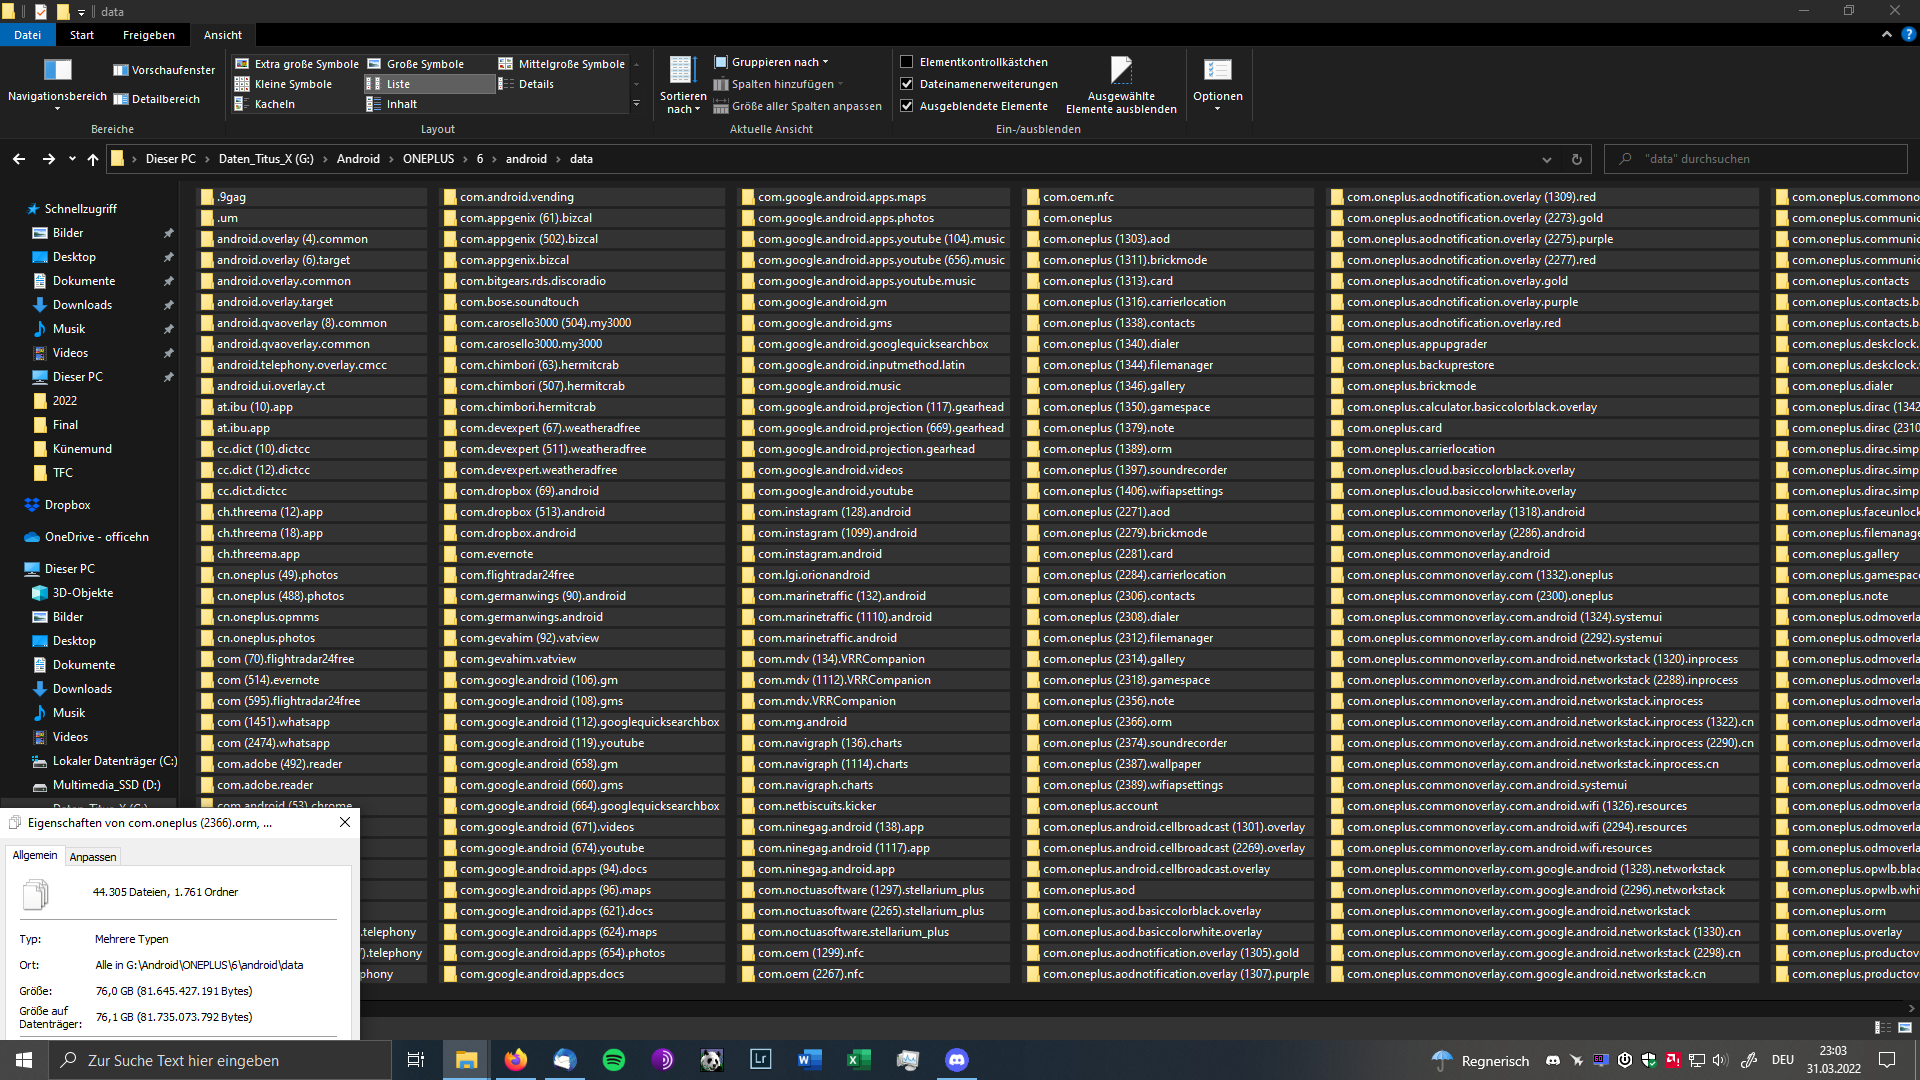1920x1080 pixels.
Task: Select folder com.oneplus (2366).orm
Action: (x=1168, y=722)
